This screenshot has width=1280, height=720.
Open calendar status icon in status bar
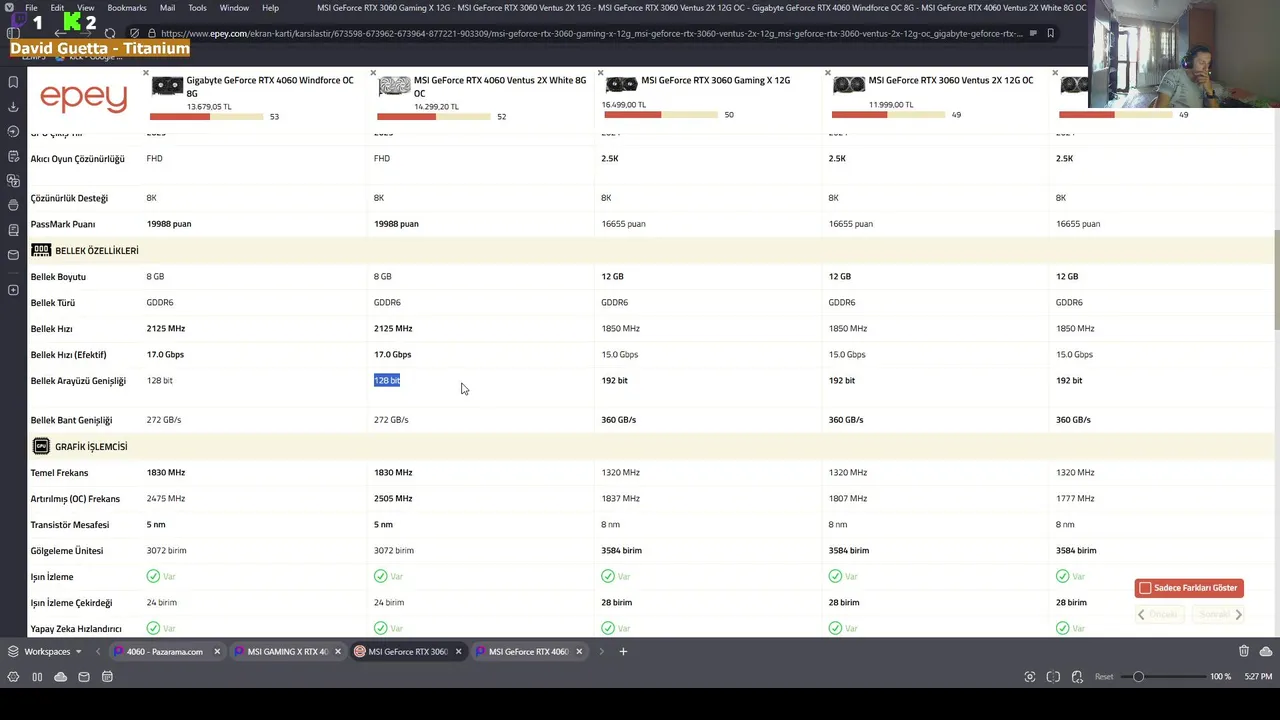pyautogui.click(x=107, y=677)
